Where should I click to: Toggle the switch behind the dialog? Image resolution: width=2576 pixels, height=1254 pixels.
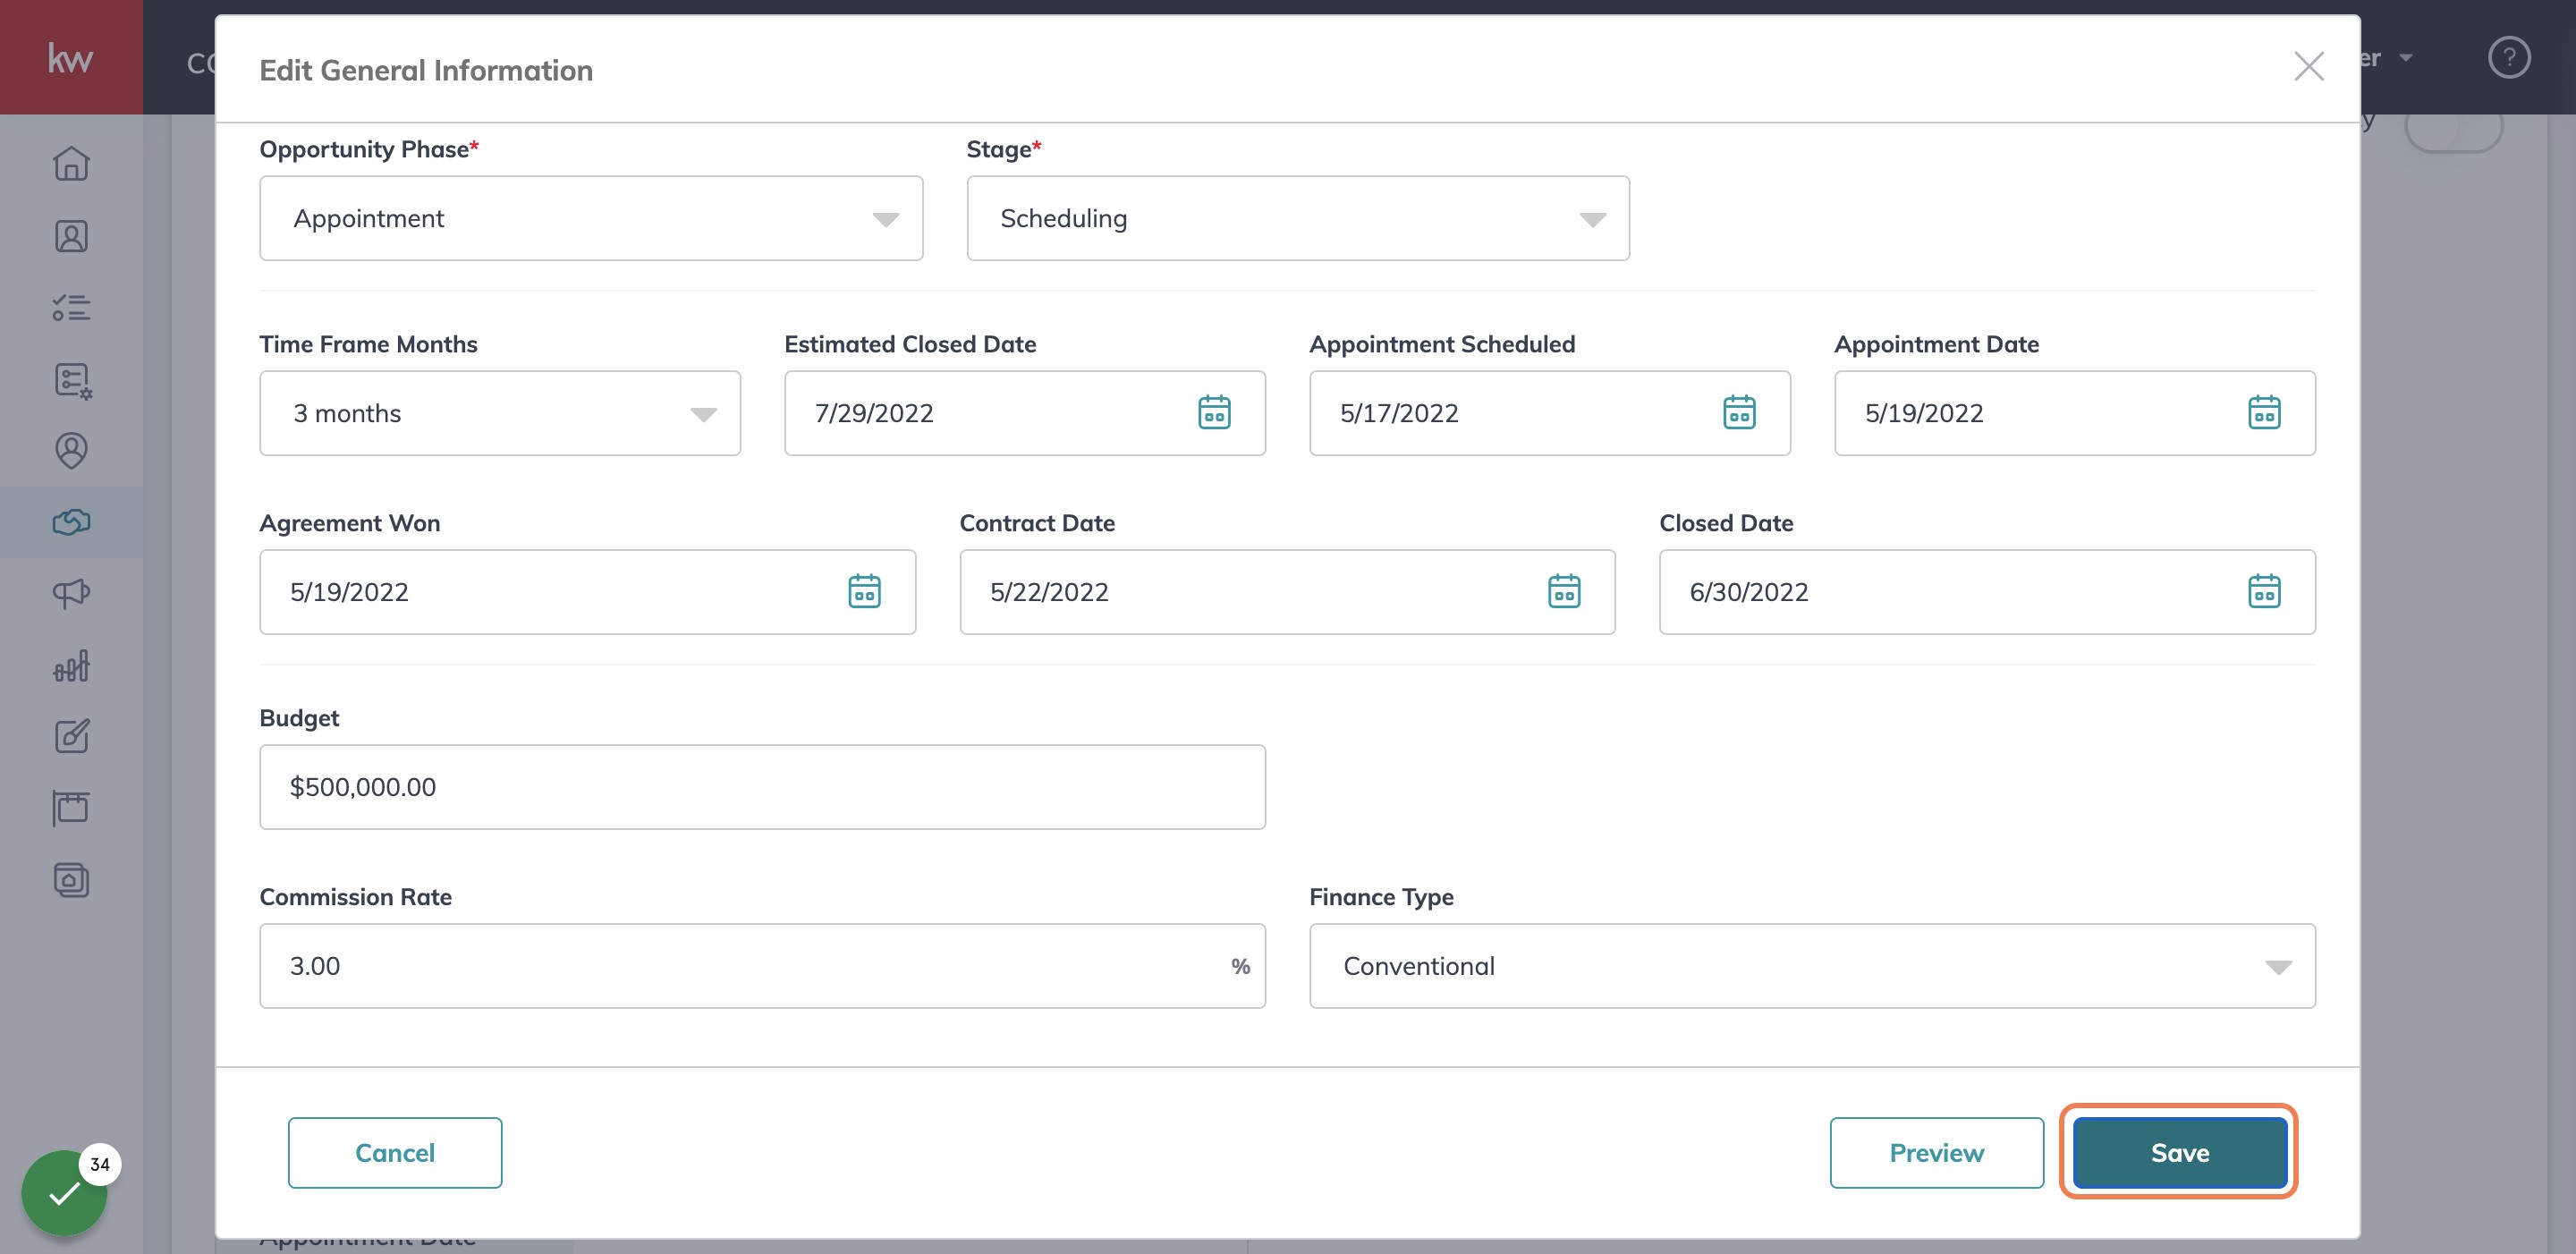[x=2453, y=130]
